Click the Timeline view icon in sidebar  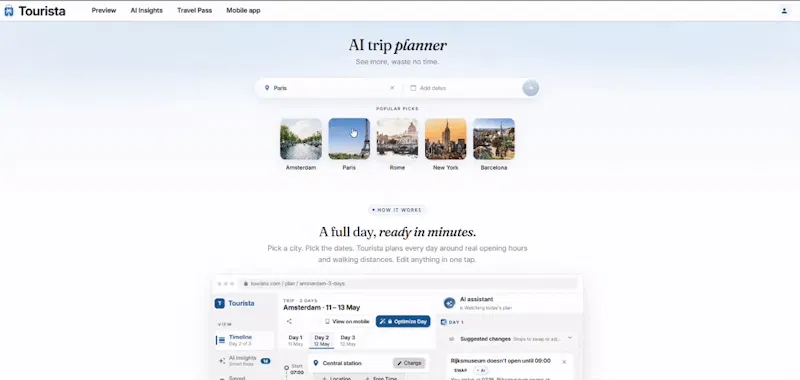pos(221,340)
